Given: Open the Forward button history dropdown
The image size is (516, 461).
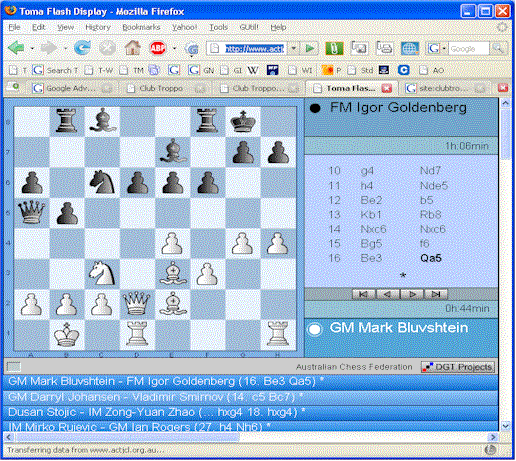Looking at the screenshot, I should (65, 49).
